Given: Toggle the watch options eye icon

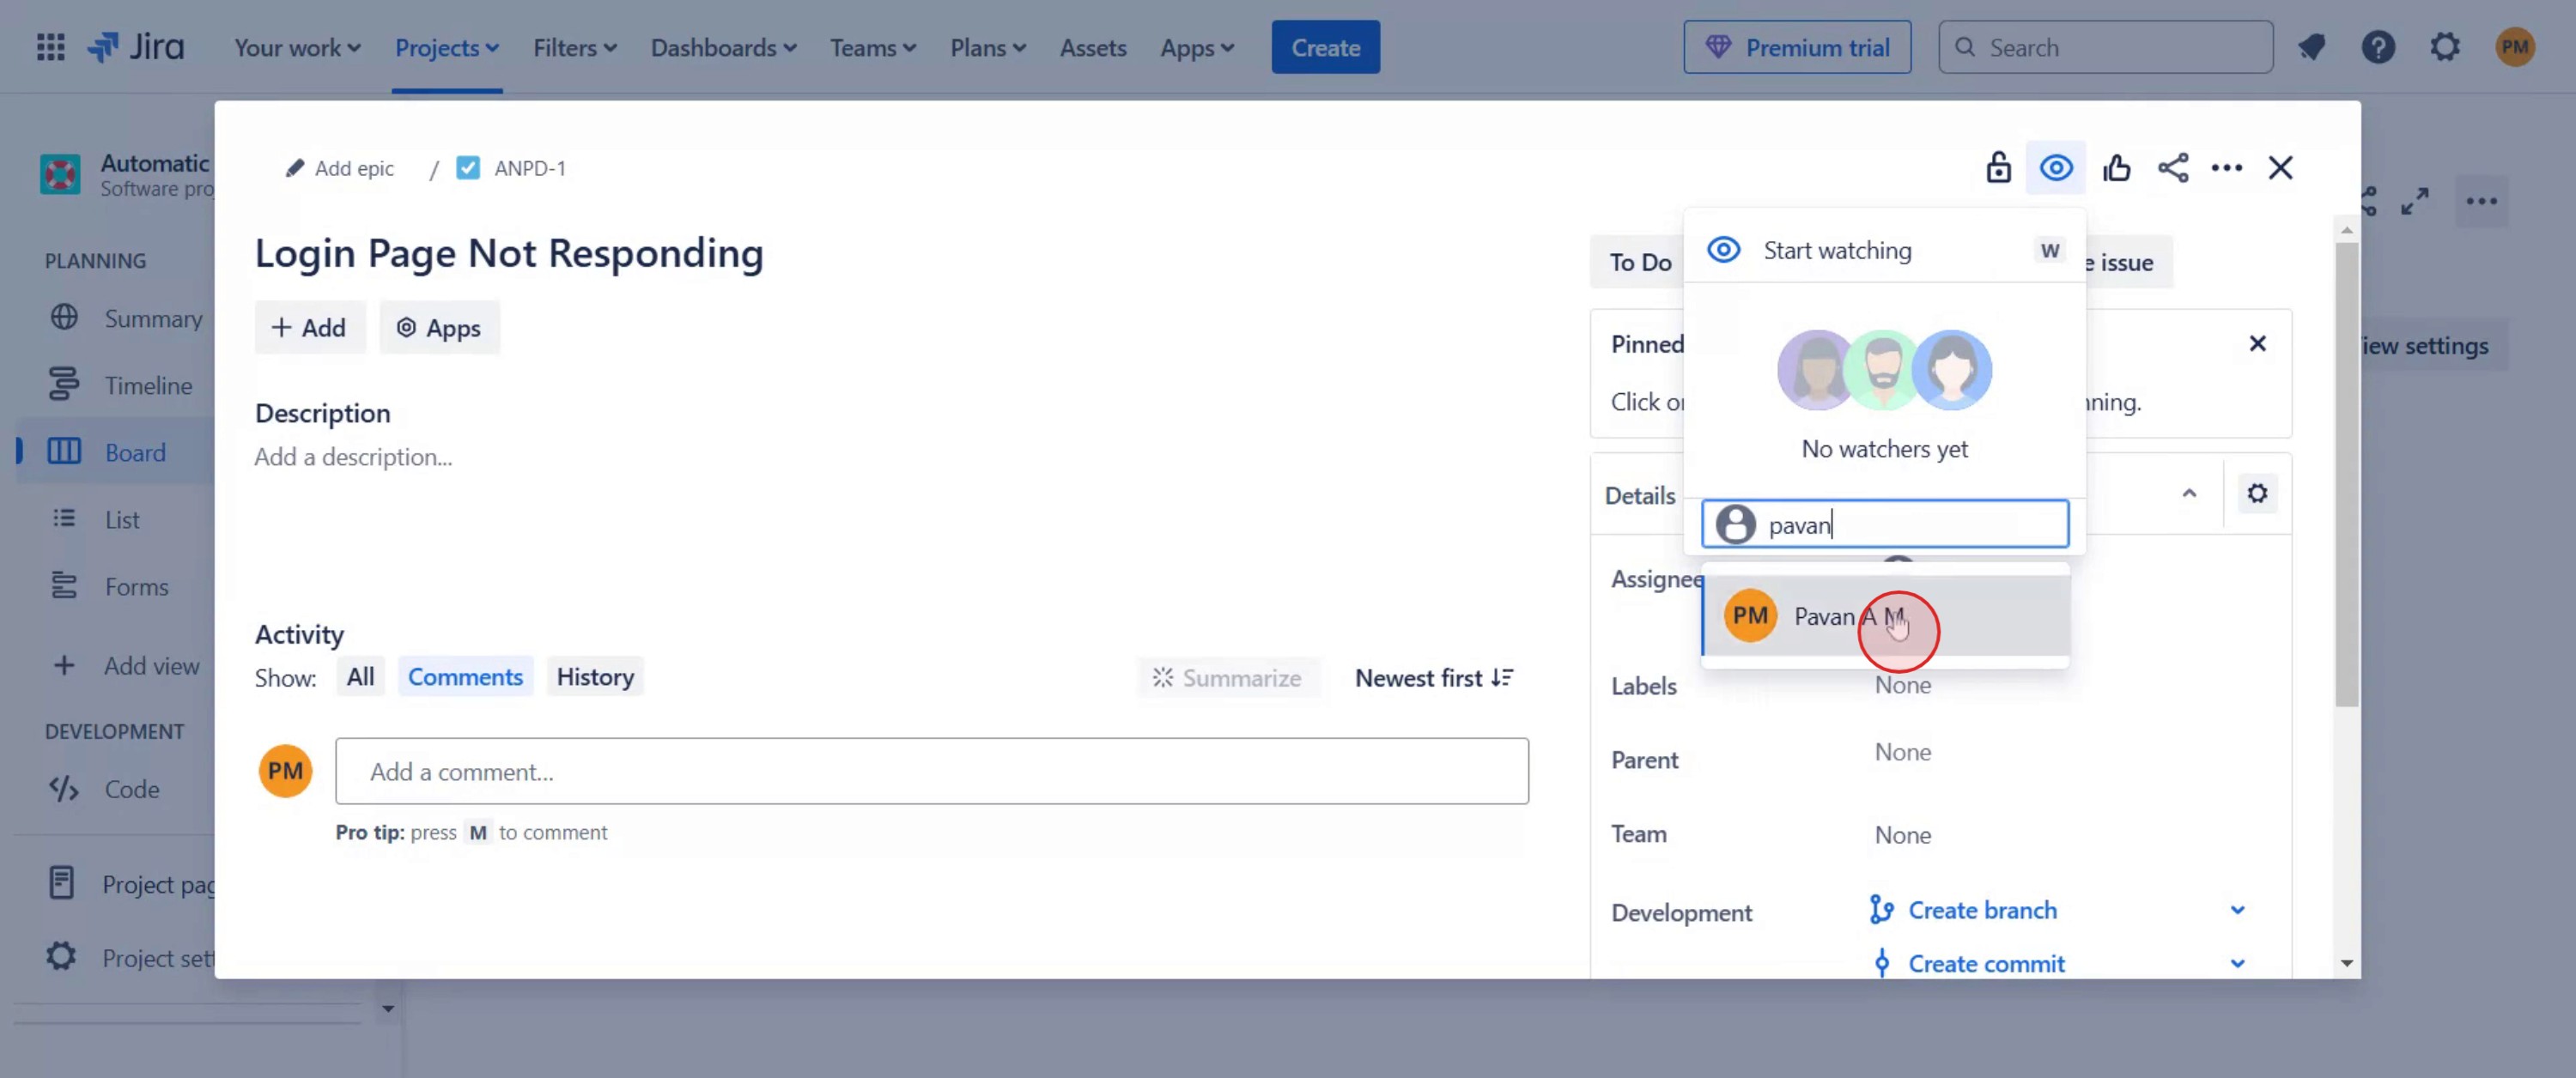Looking at the screenshot, I should pyautogui.click(x=2055, y=168).
